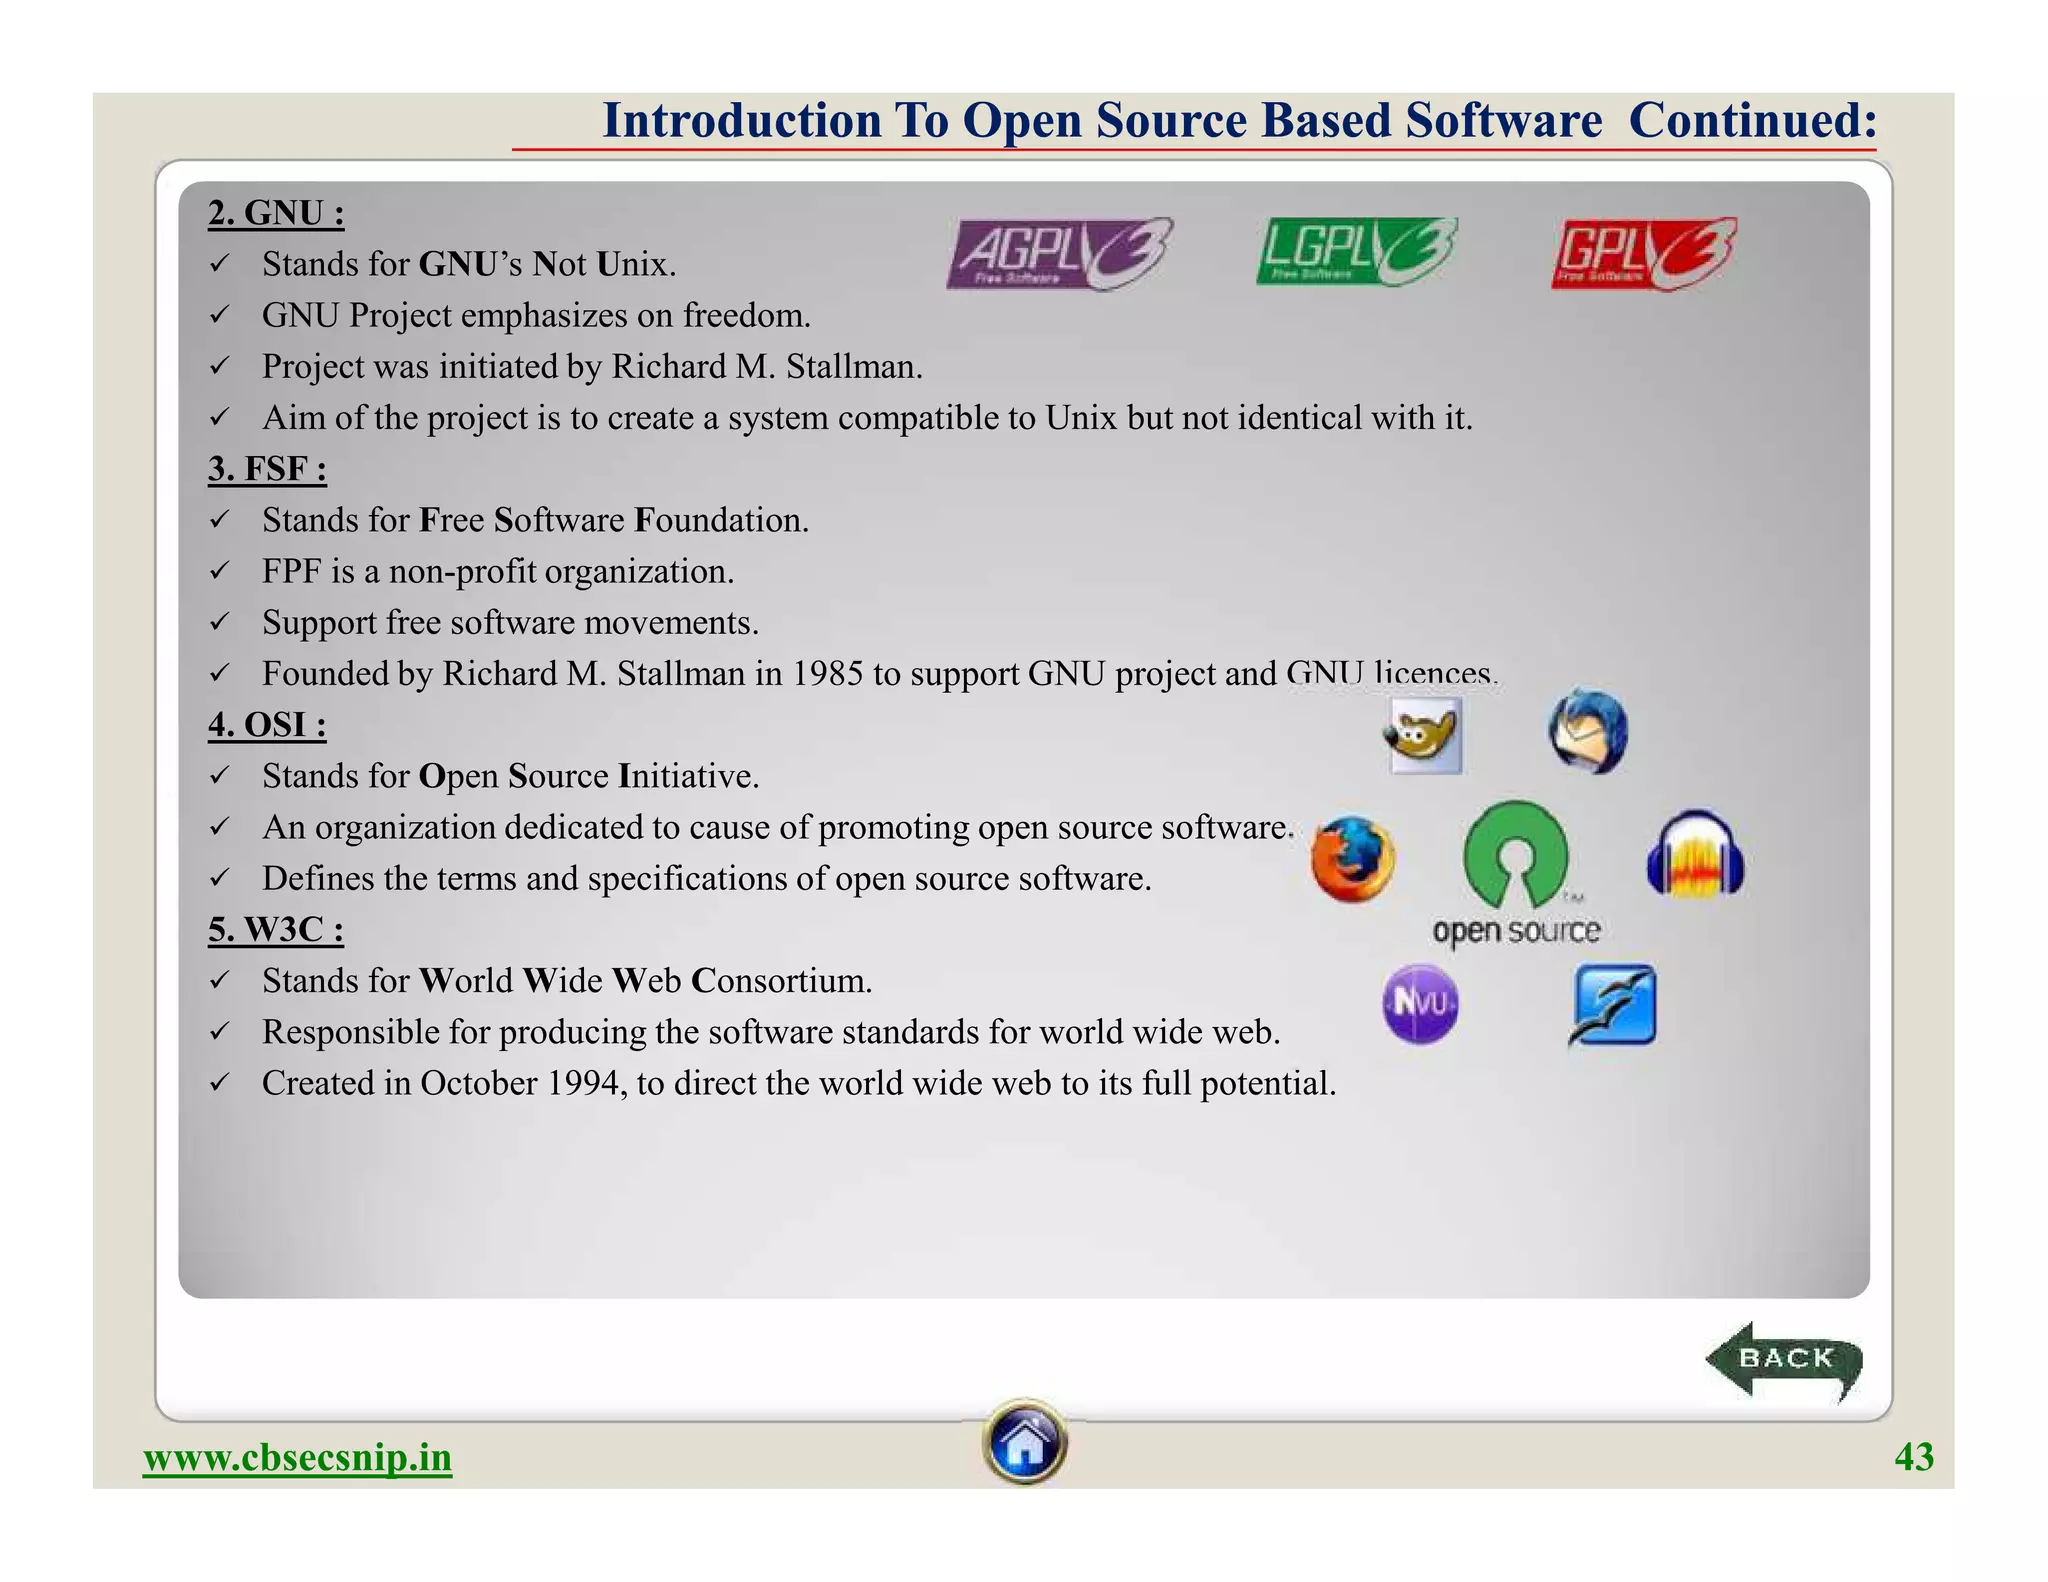Image resolution: width=2048 pixels, height=1582 pixels.
Task: Click the LGPLv3 license logo
Action: (1356, 251)
